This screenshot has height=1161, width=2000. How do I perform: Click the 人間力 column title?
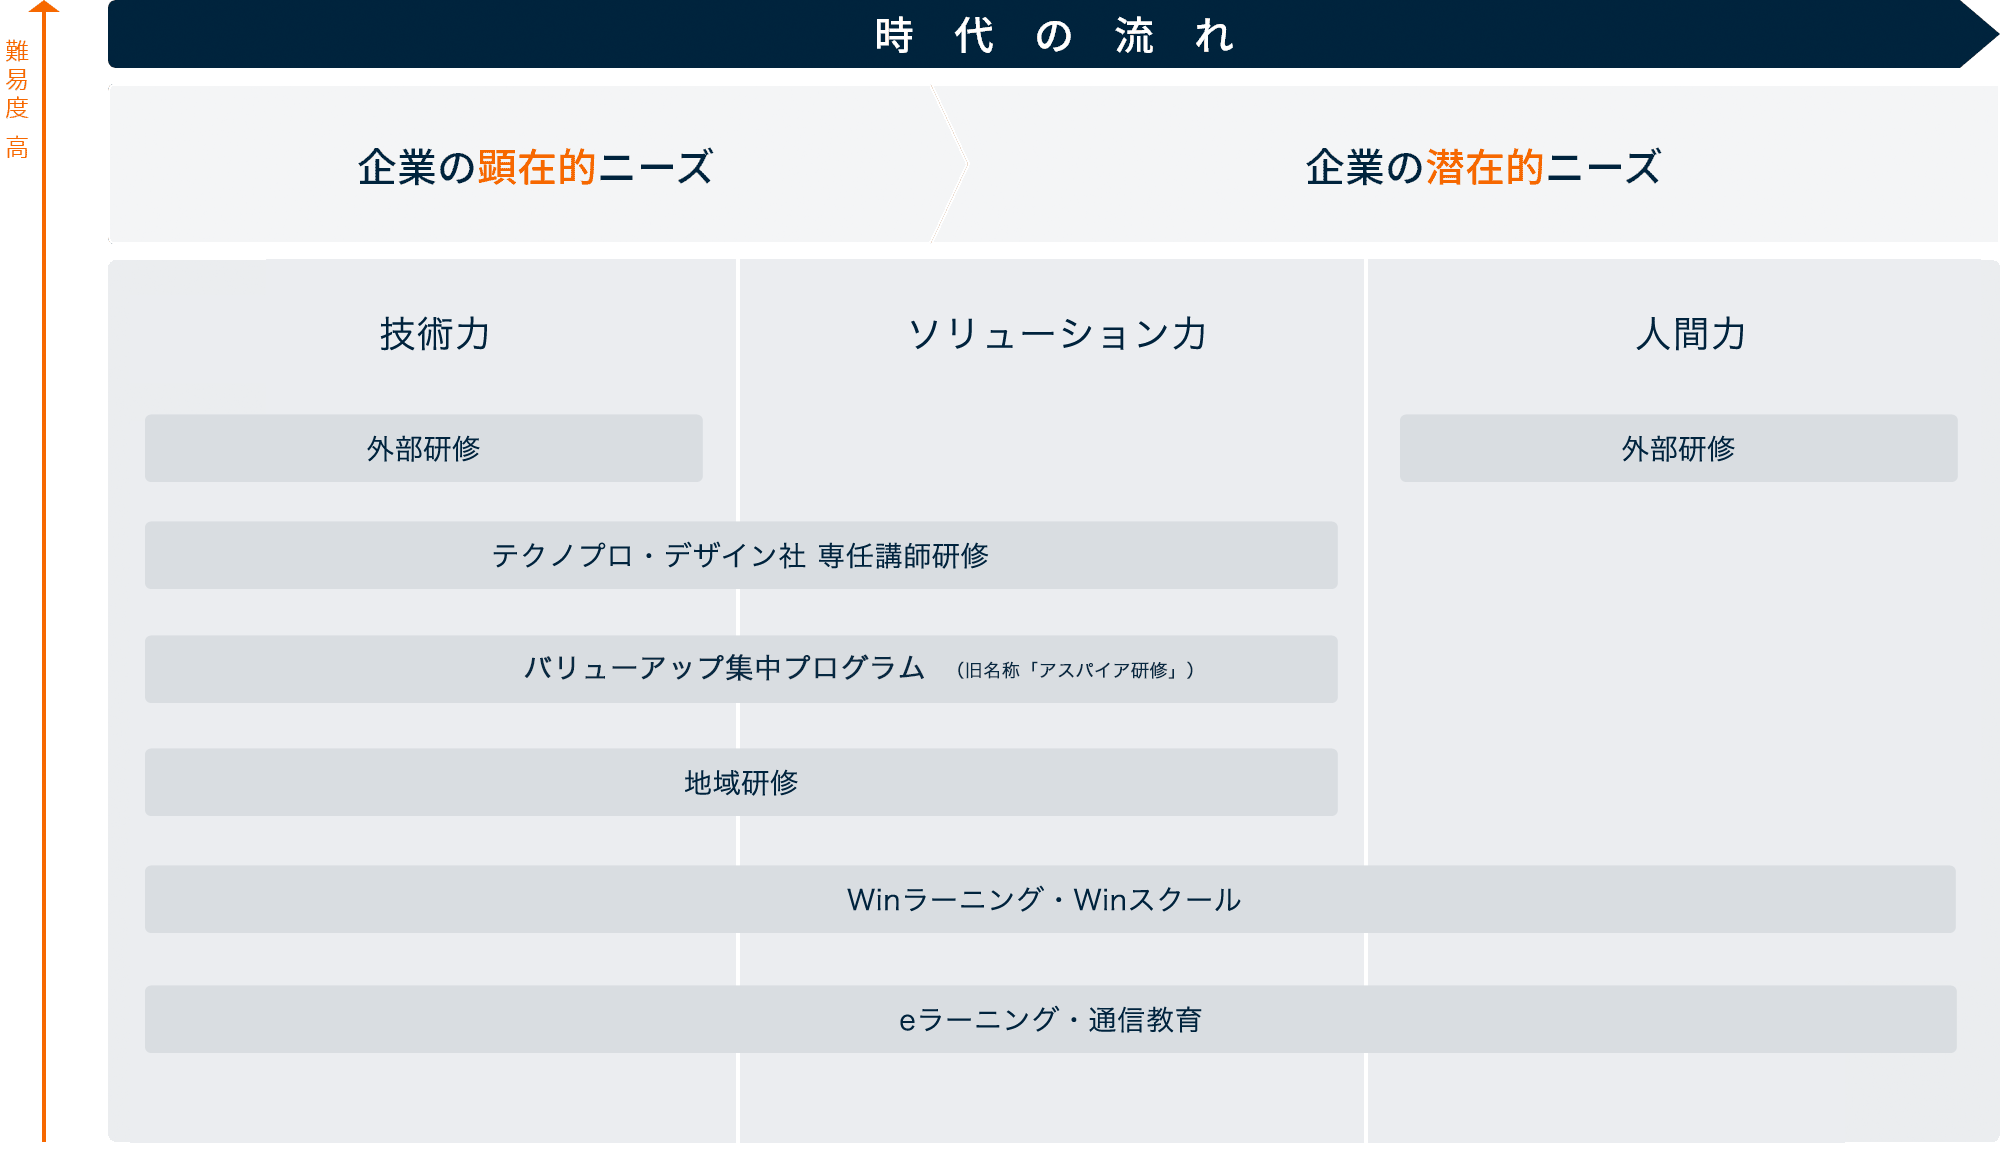(x=1690, y=333)
